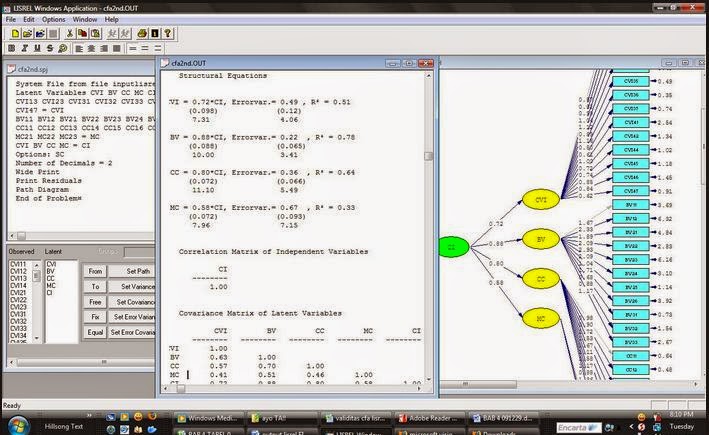Select CVI33 in Observed variables list
The image size is (709, 435).
pos(18,328)
